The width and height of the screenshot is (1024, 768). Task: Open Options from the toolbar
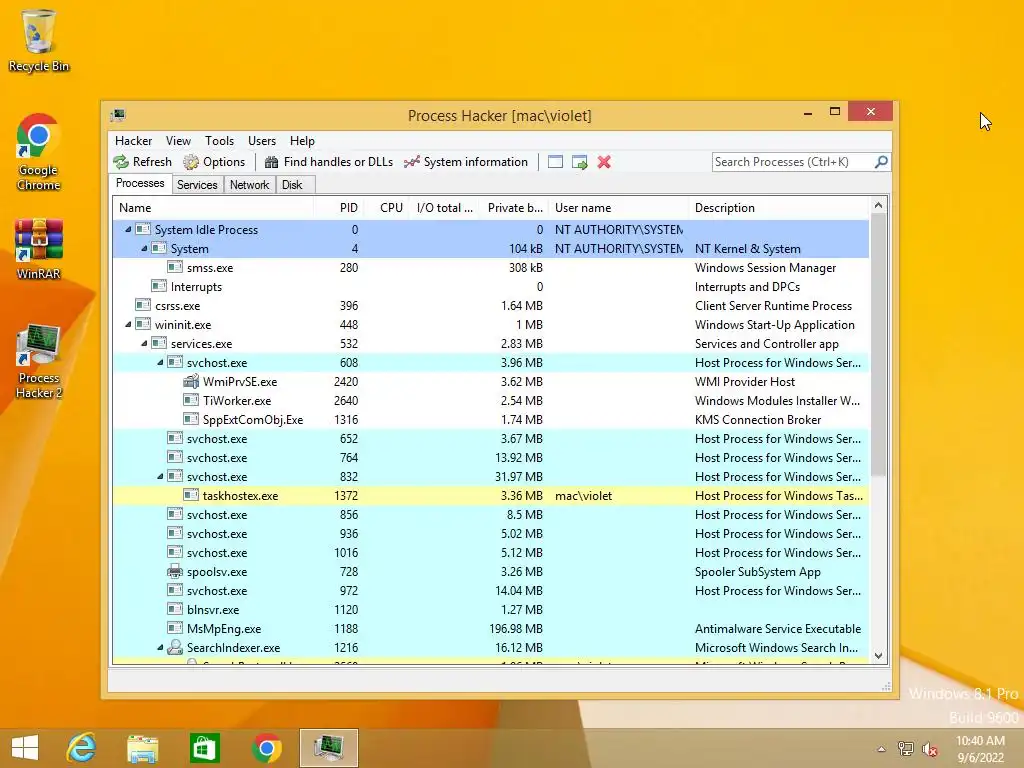pyautogui.click(x=214, y=162)
